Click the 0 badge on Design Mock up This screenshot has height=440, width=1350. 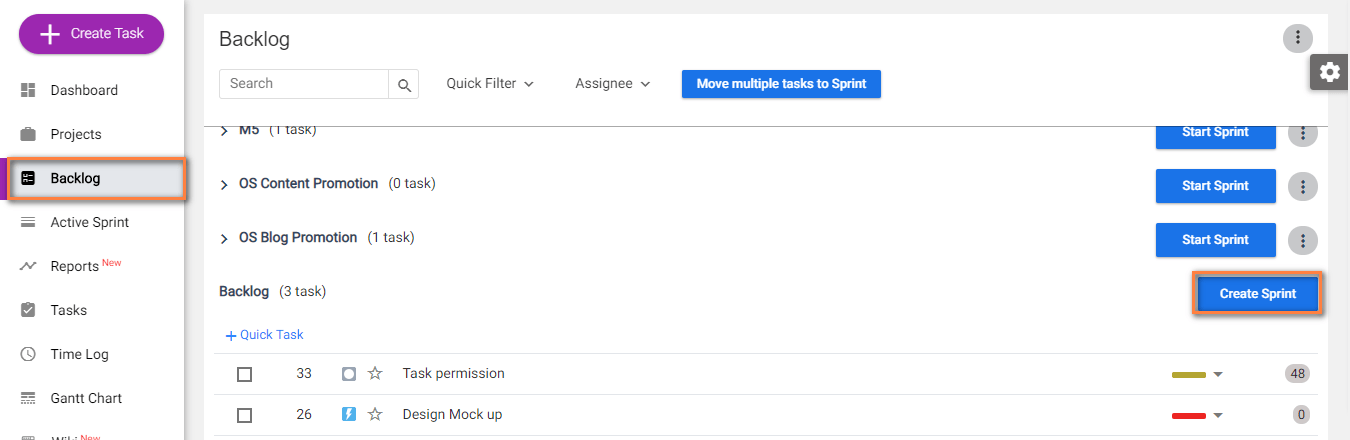click(1301, 414)
